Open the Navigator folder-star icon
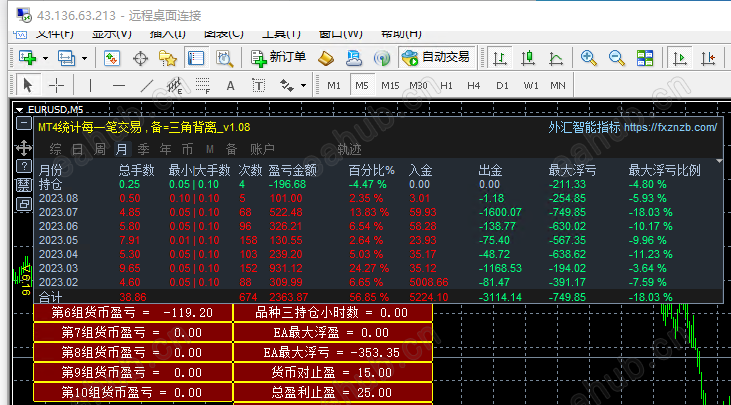The image size is (731, 405). tap(167, 58)
